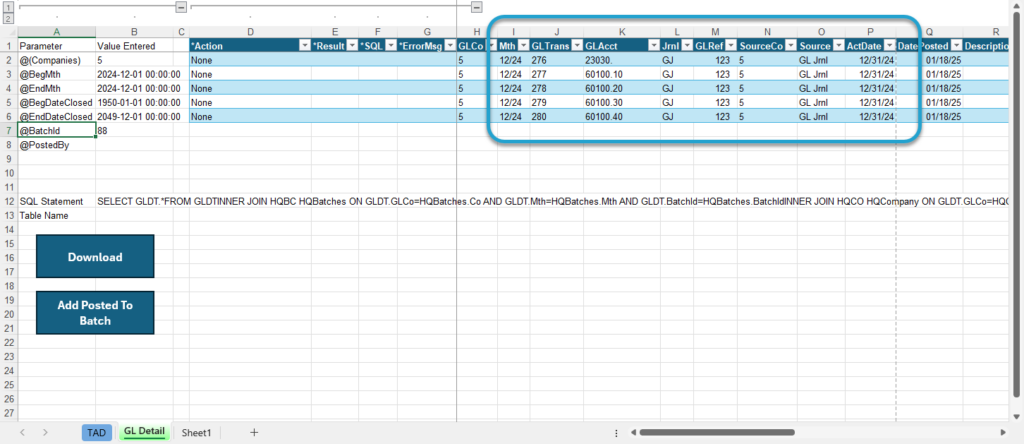Open the SourceCo column filter dropdown

790,46
